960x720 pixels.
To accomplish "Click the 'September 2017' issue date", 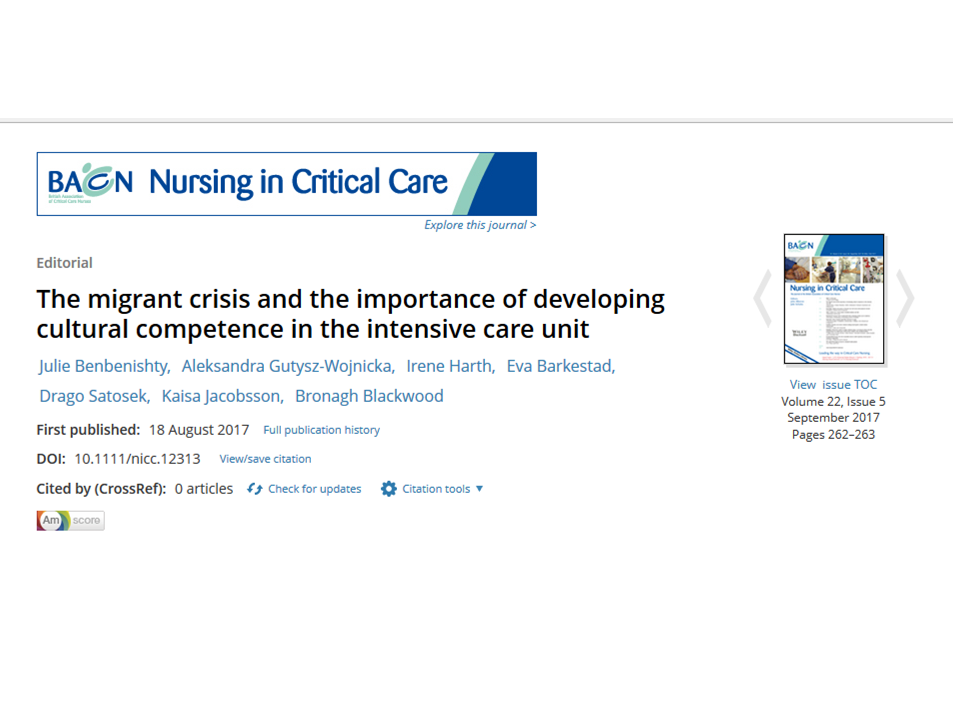I will (x=833, y=418).
